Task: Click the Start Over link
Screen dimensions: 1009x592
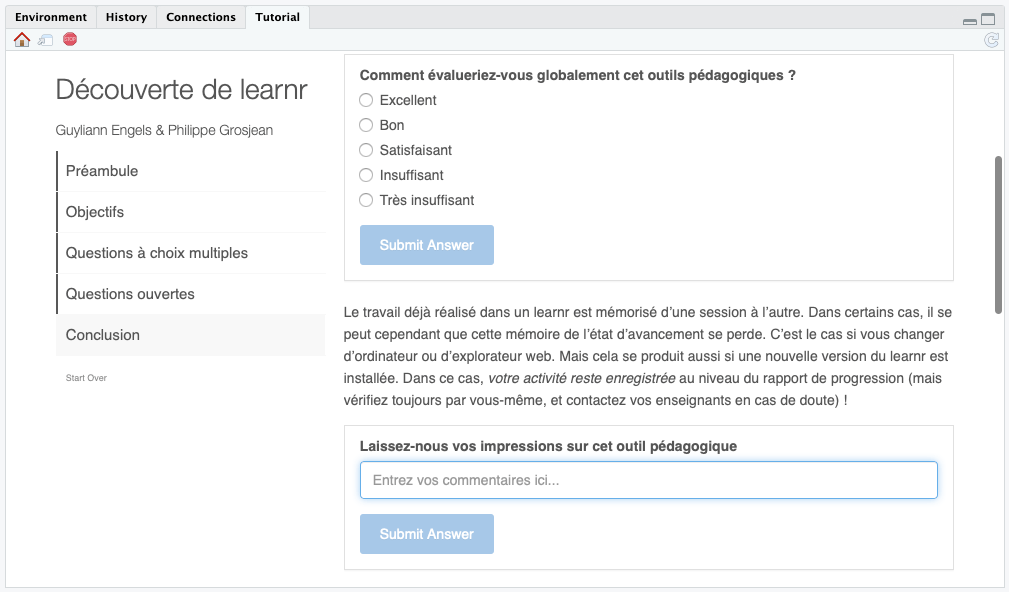Action: click(x=86, y=378)
